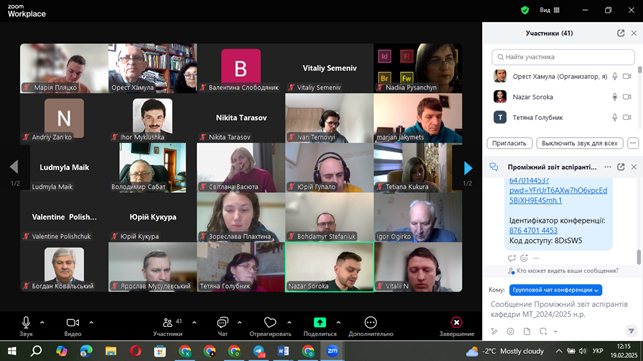Screen dimensions: 643x361
Task: Expand video options arrow beside camera
Action: click(x=91, y=322)
